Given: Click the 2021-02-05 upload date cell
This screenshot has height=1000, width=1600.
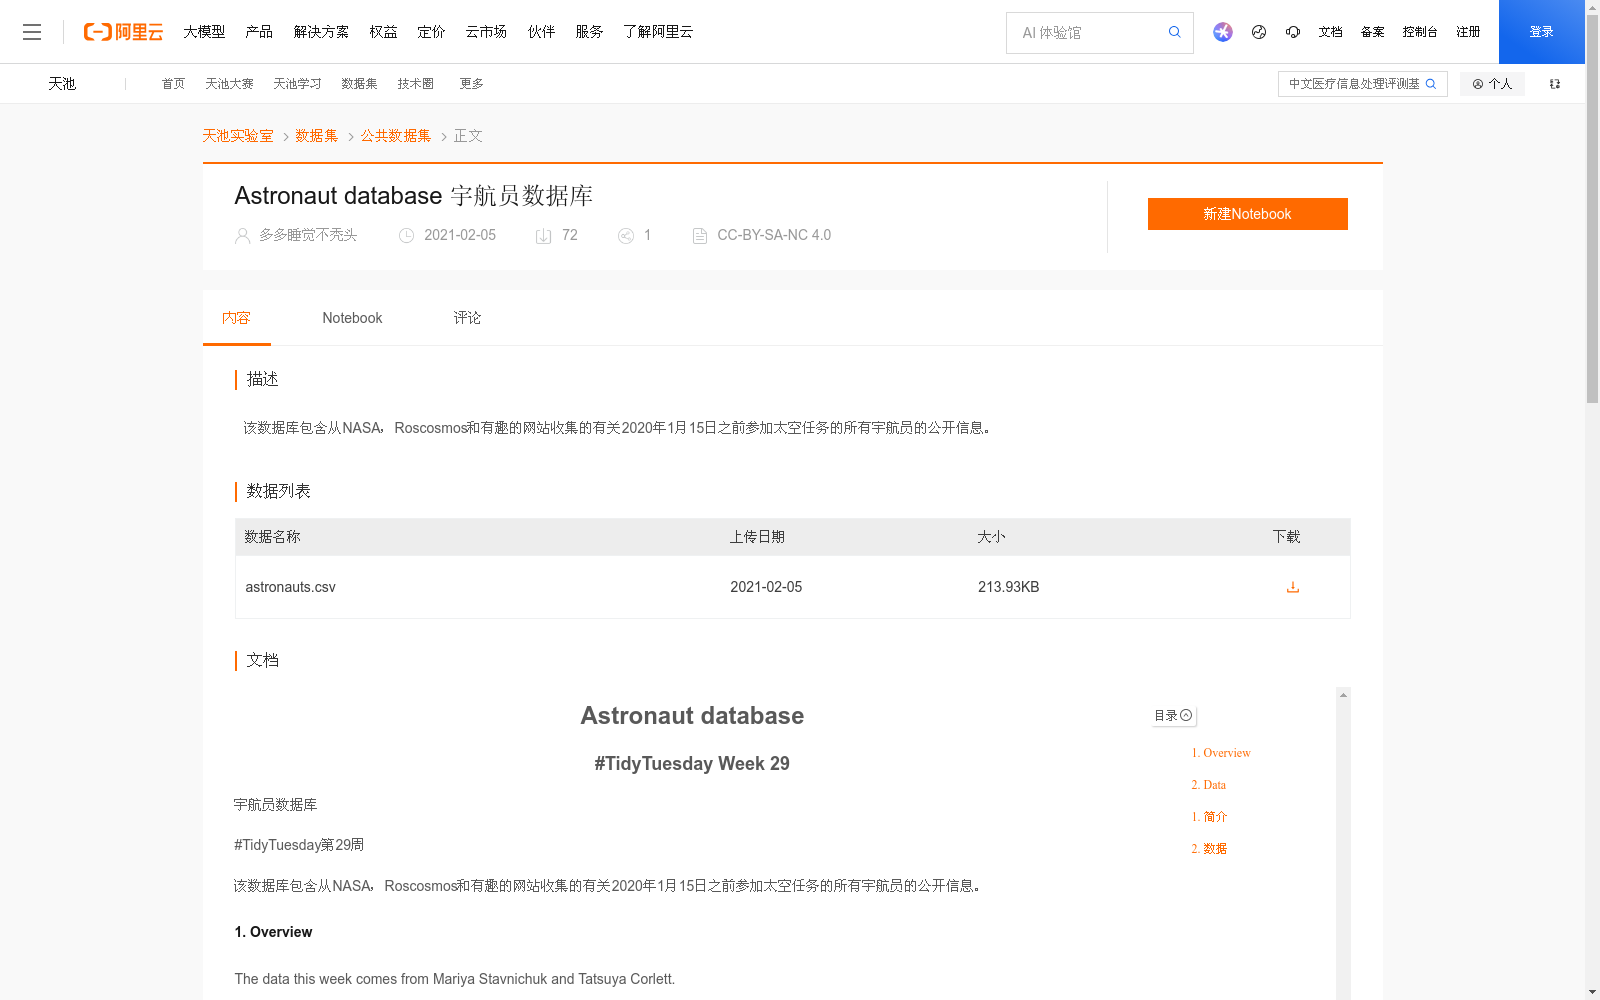Looking at the screenshot, I should [x=766, y=587].
